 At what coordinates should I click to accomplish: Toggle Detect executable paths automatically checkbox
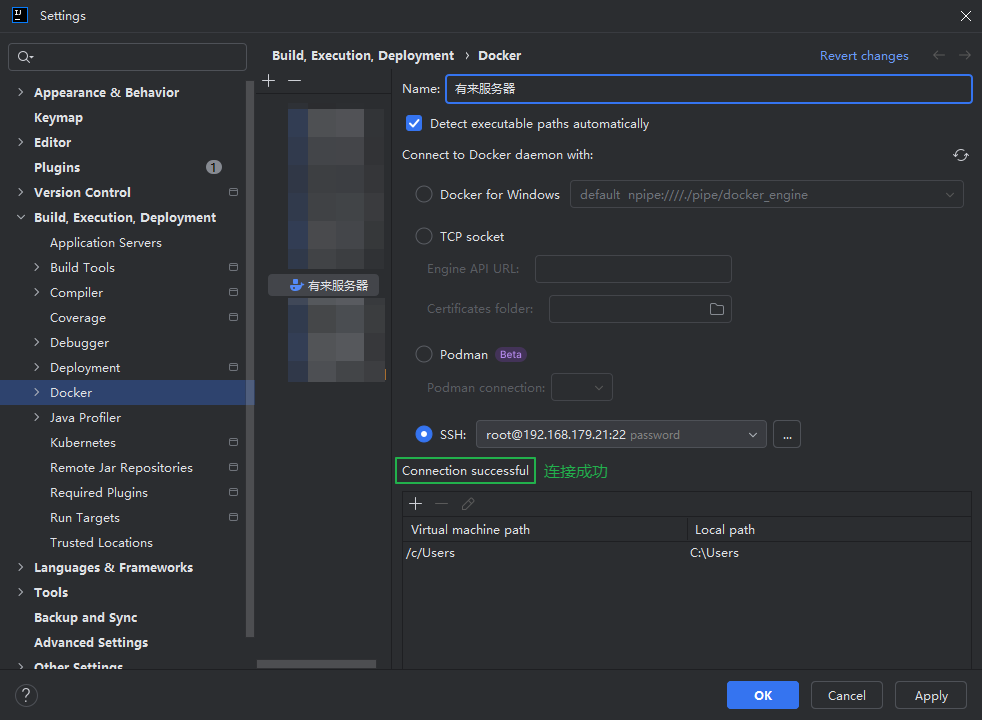coord(414,124)
